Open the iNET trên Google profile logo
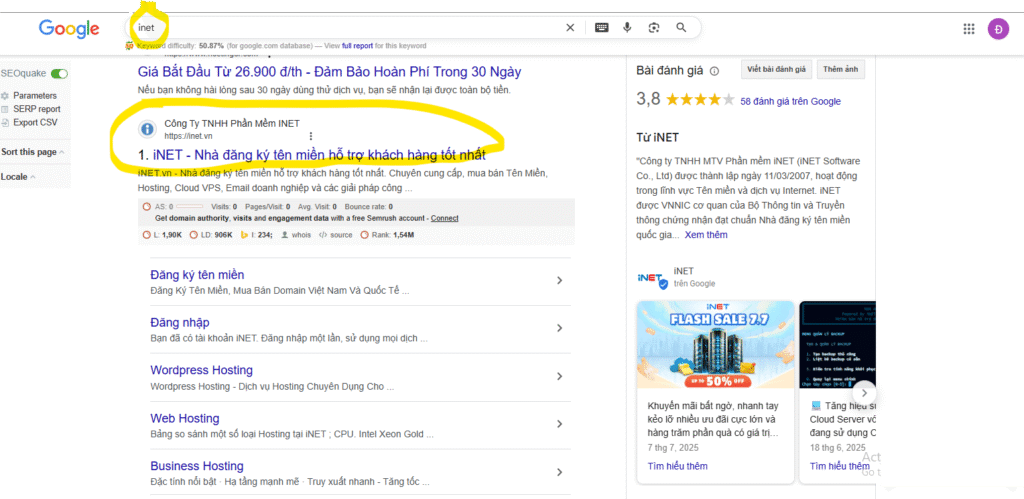This screenshot has height=499, width=1024. 652,278
